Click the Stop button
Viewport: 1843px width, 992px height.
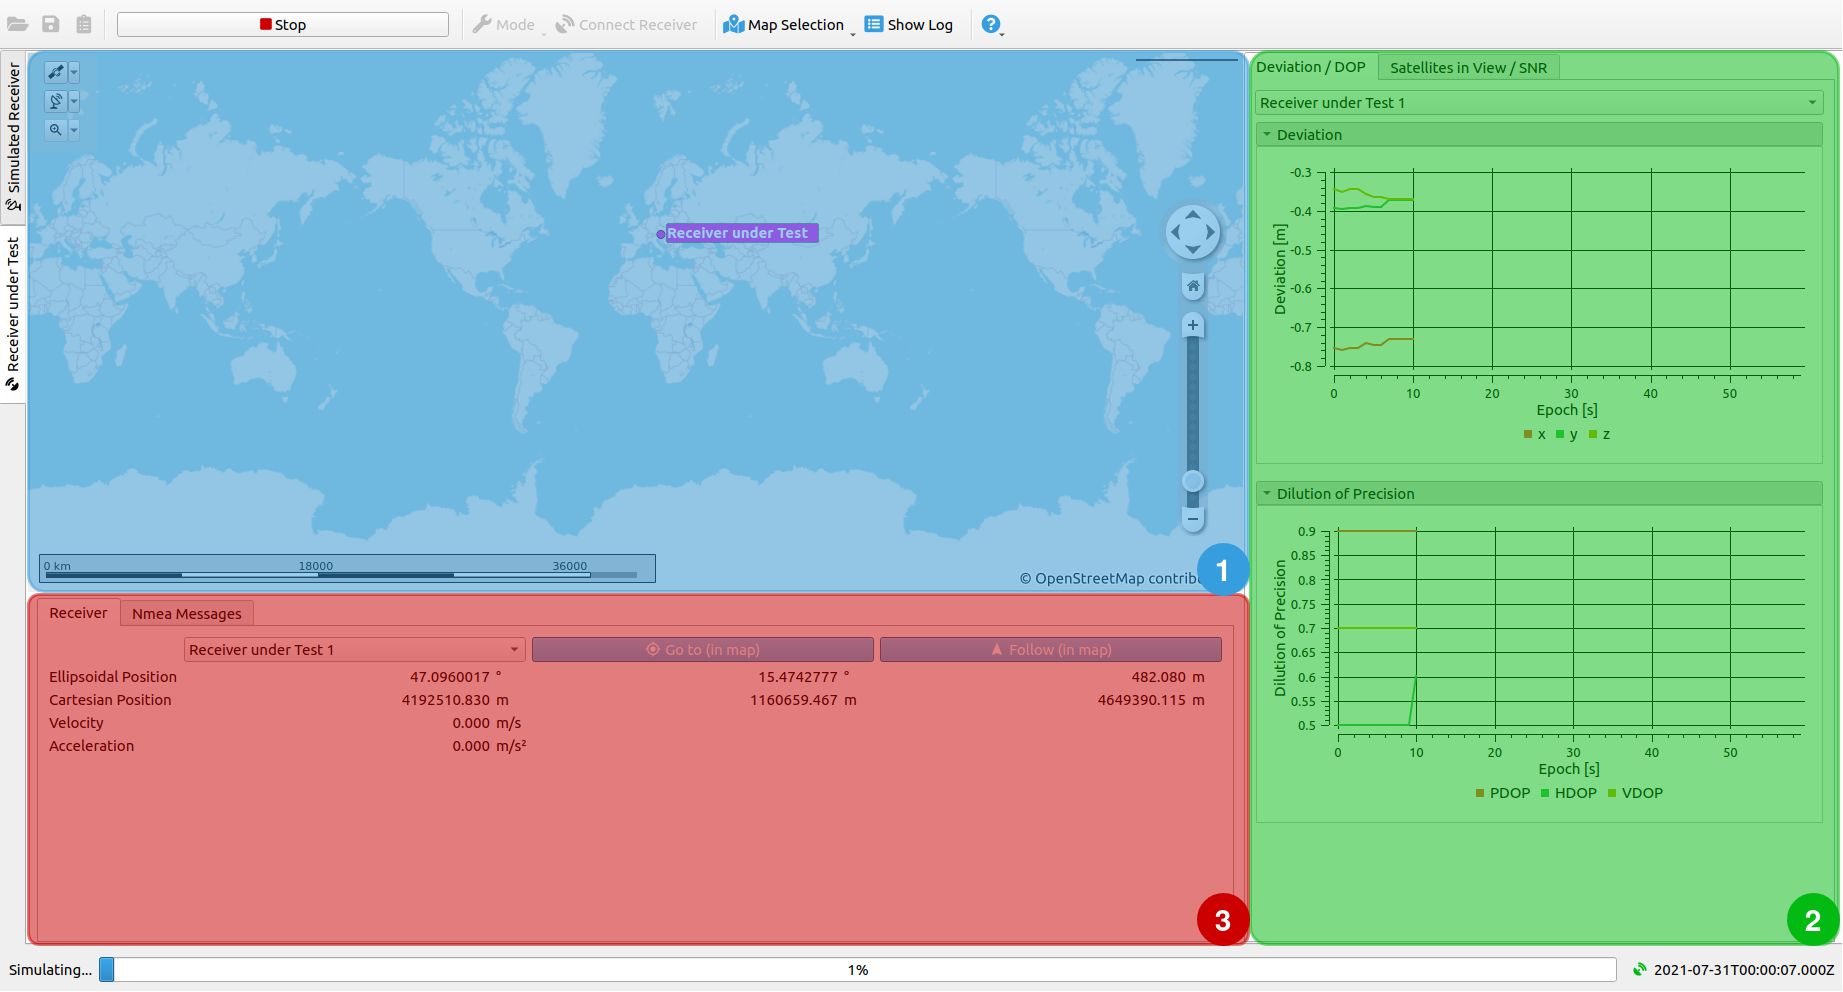click(x=282, y=23)
